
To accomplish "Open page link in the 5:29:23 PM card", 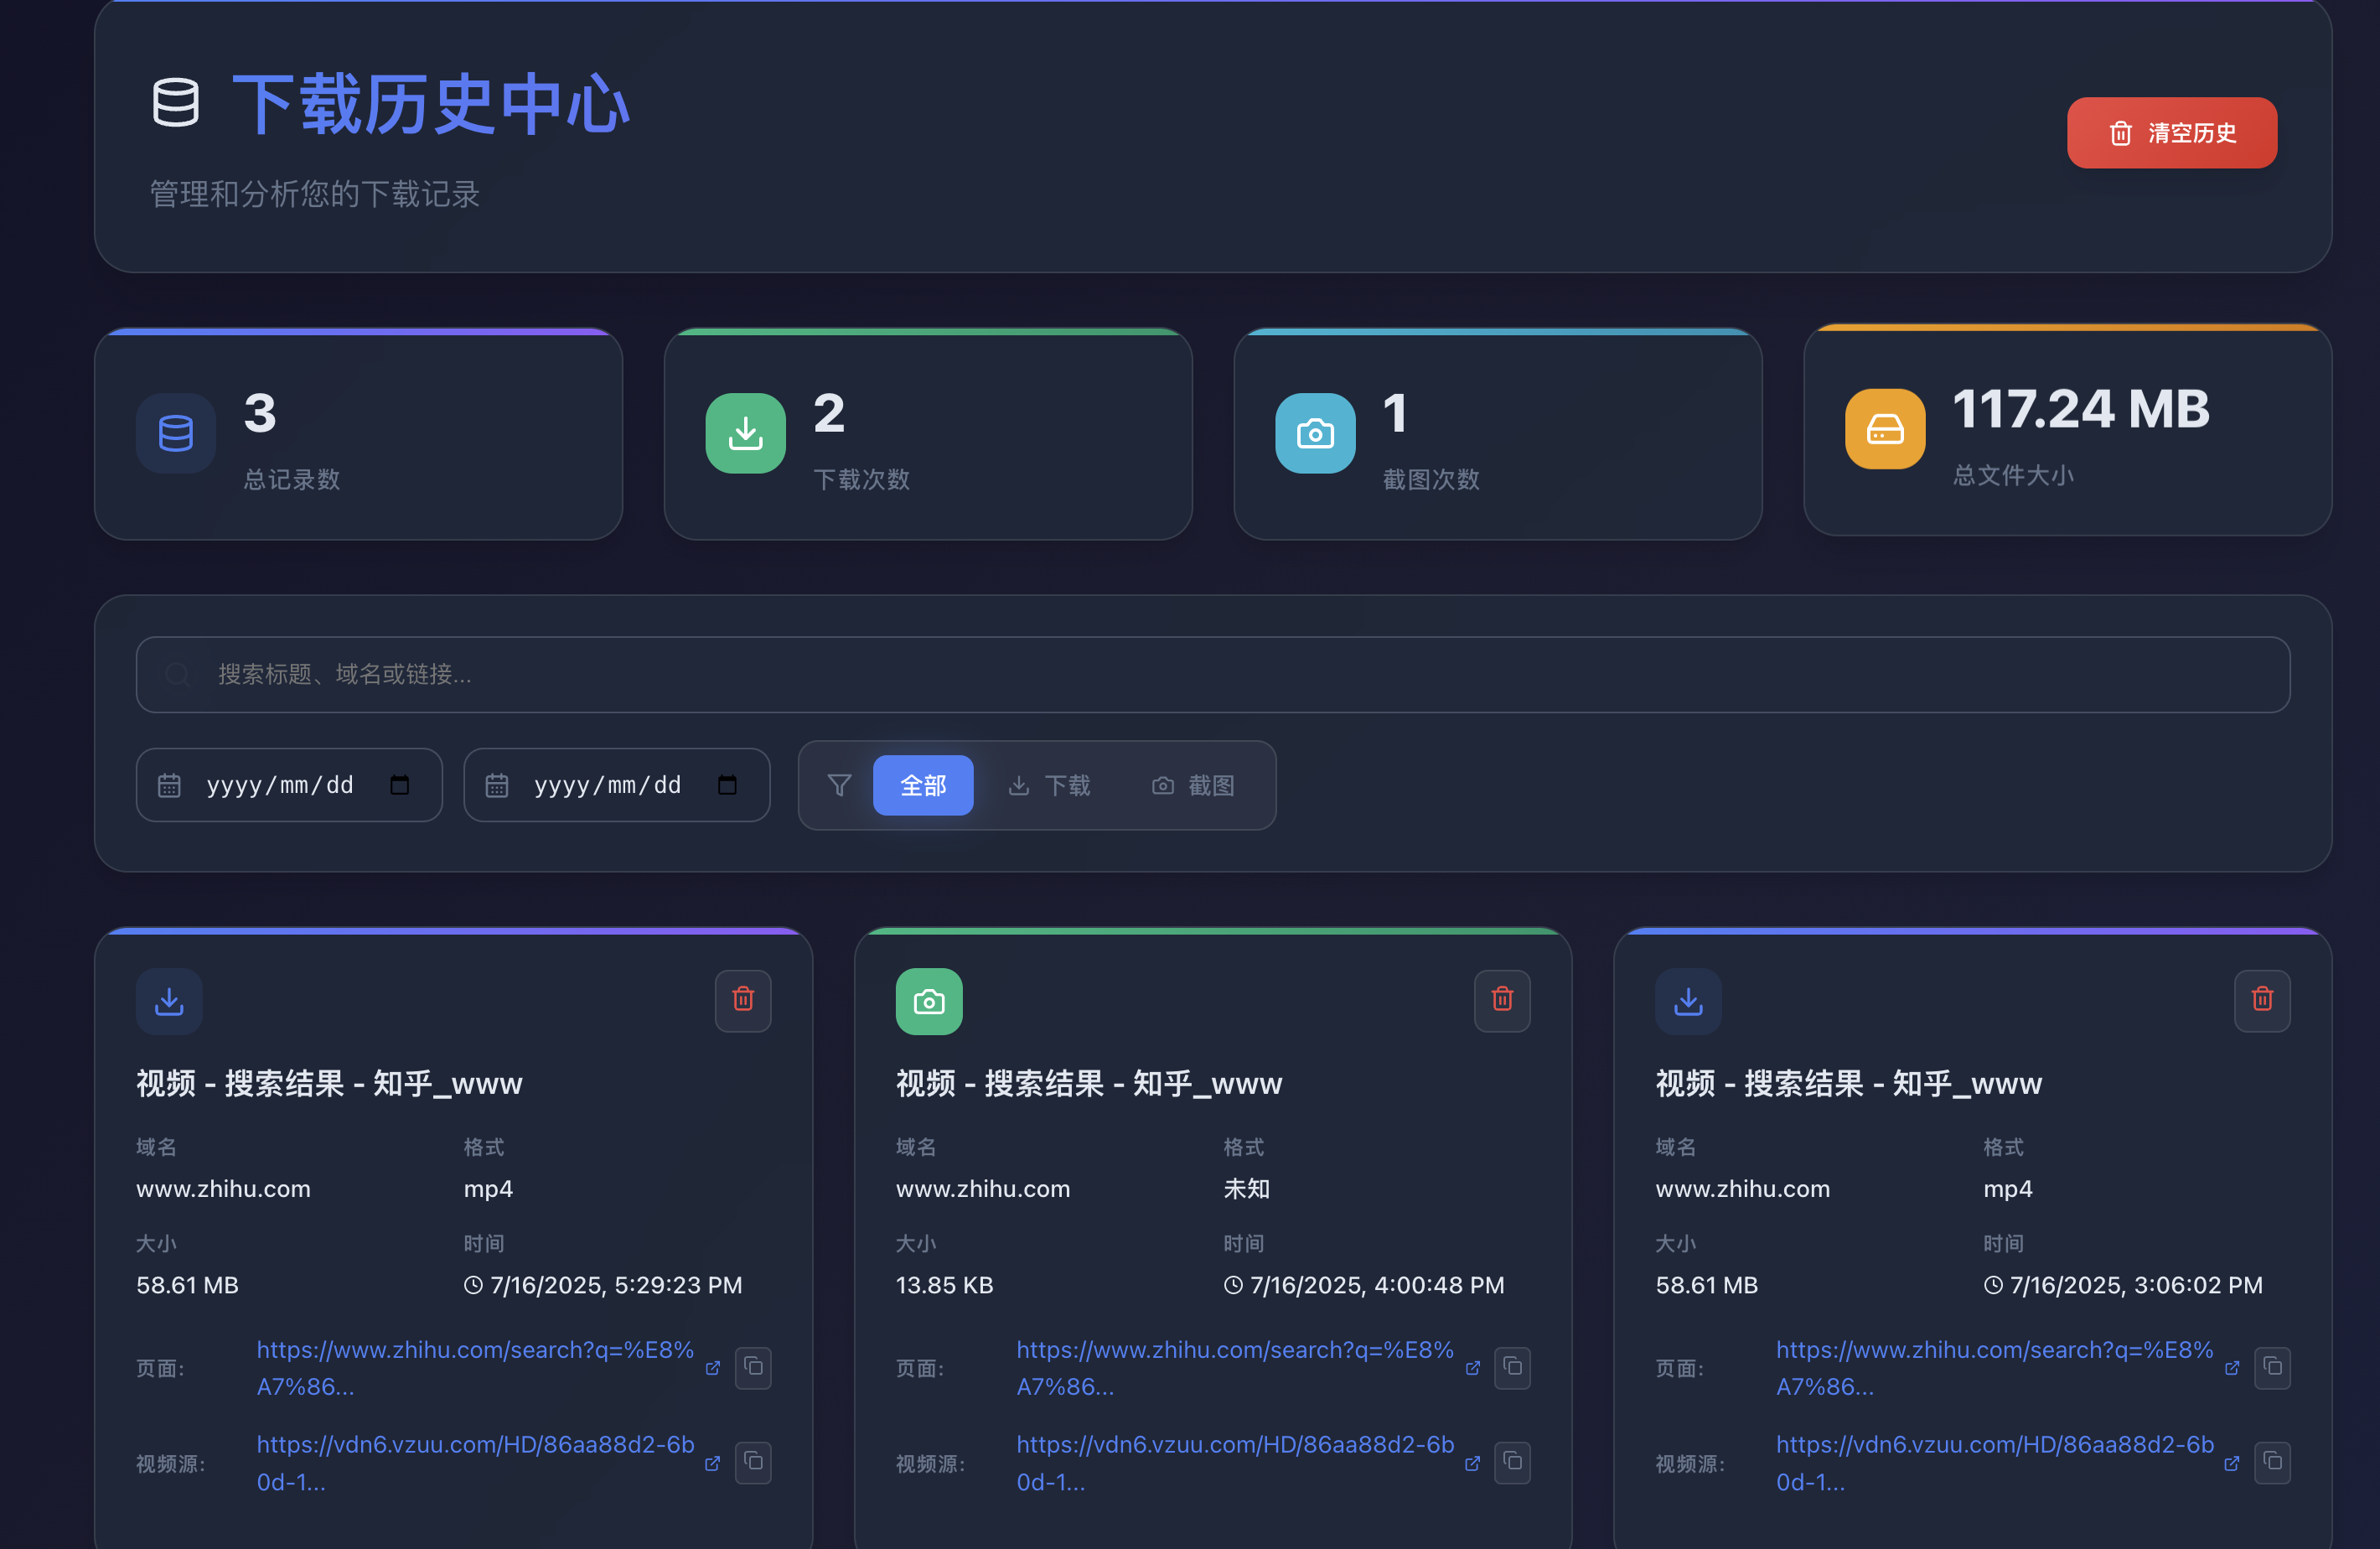I will (x=475, y=1368).
